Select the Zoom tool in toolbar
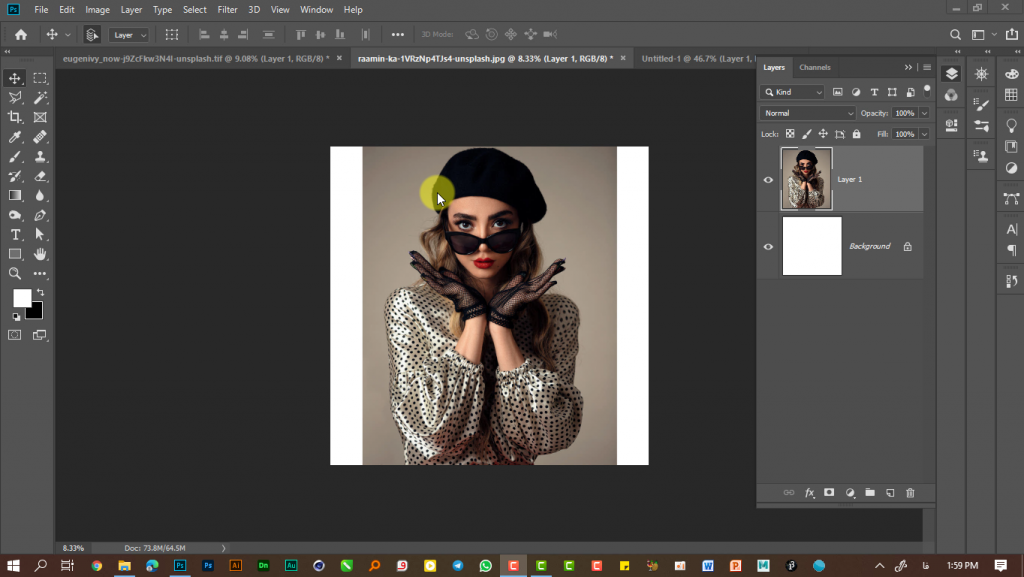This screenshot has height=577, width=1024. pos(14,274)
